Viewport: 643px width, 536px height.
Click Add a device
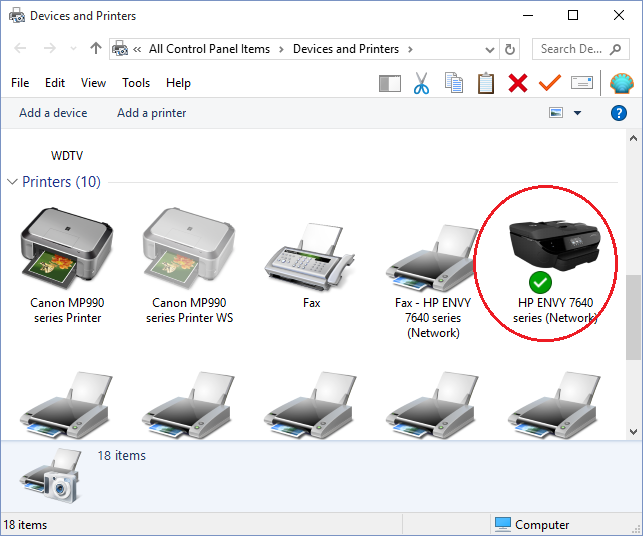point(53,113)
